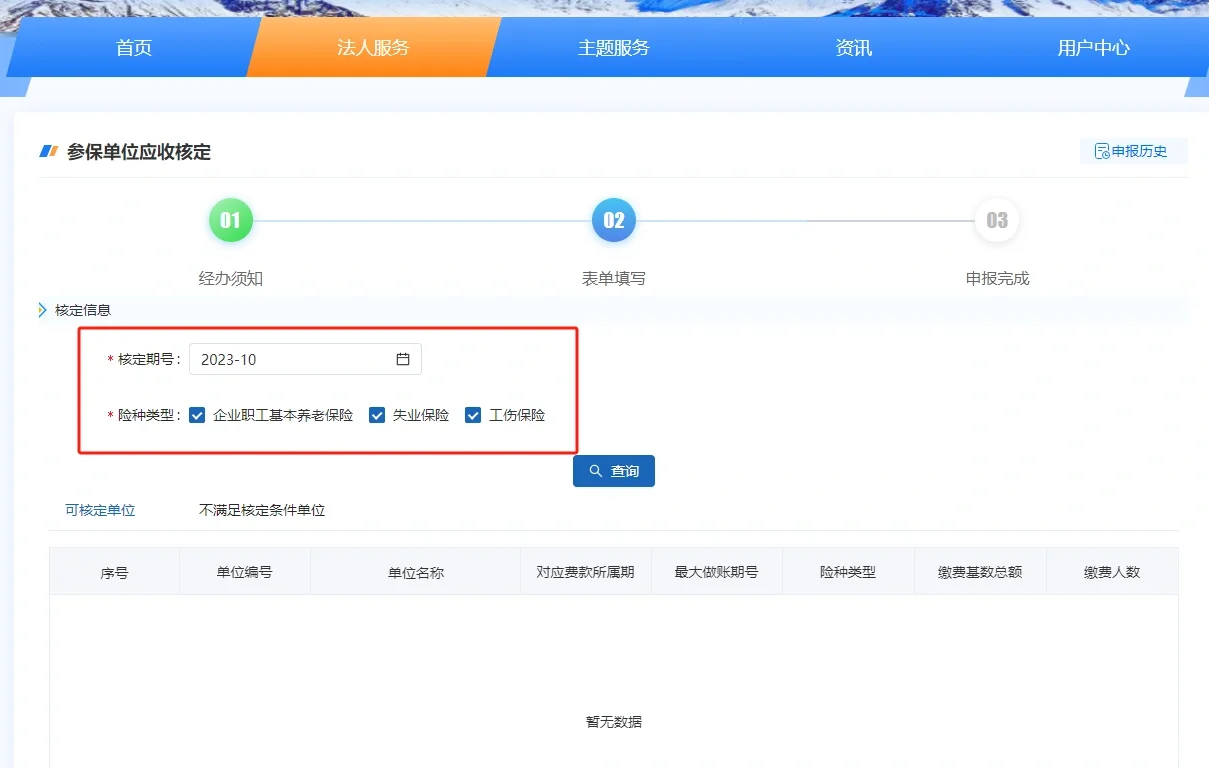Open the 核定期号 date picker field
1209x768 pixels.
[x=295, y=359]
